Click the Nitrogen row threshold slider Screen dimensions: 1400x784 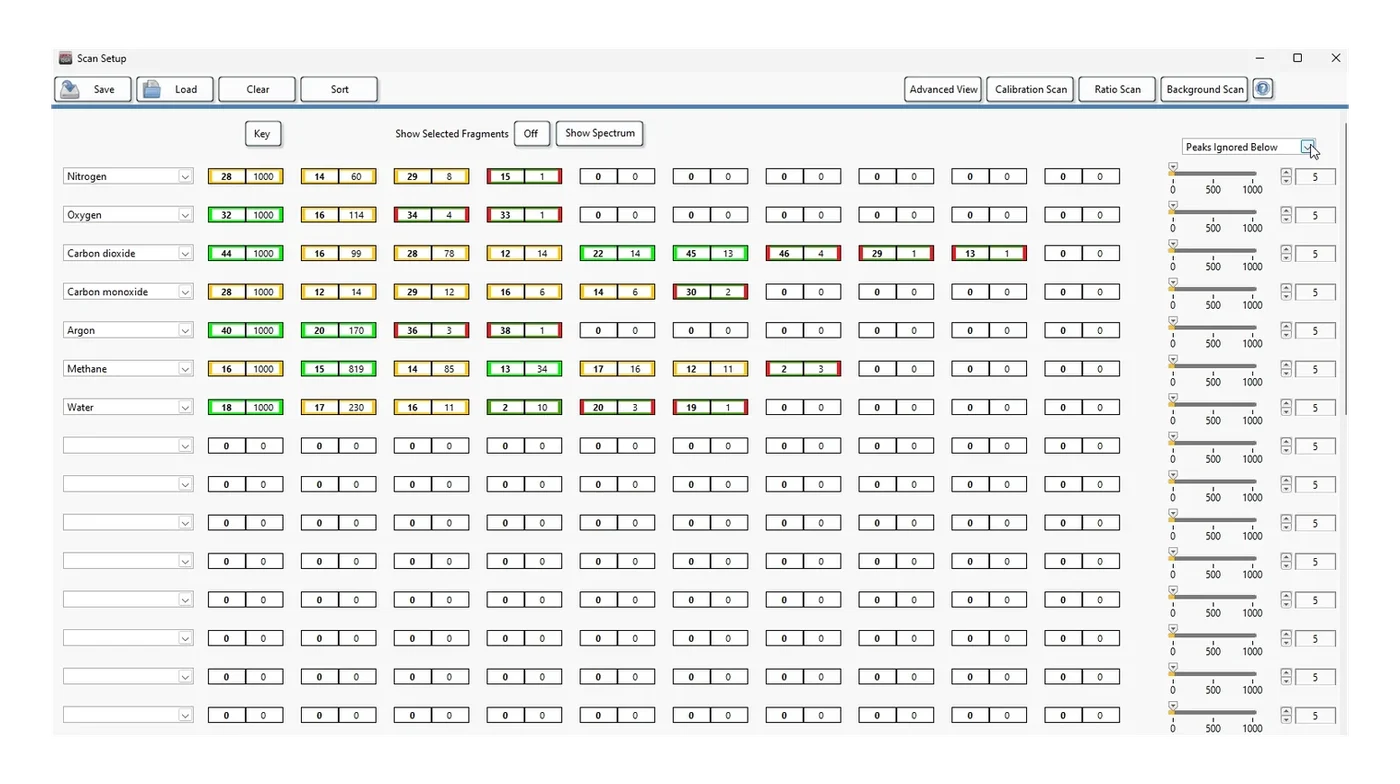[x=1213, y=174]
